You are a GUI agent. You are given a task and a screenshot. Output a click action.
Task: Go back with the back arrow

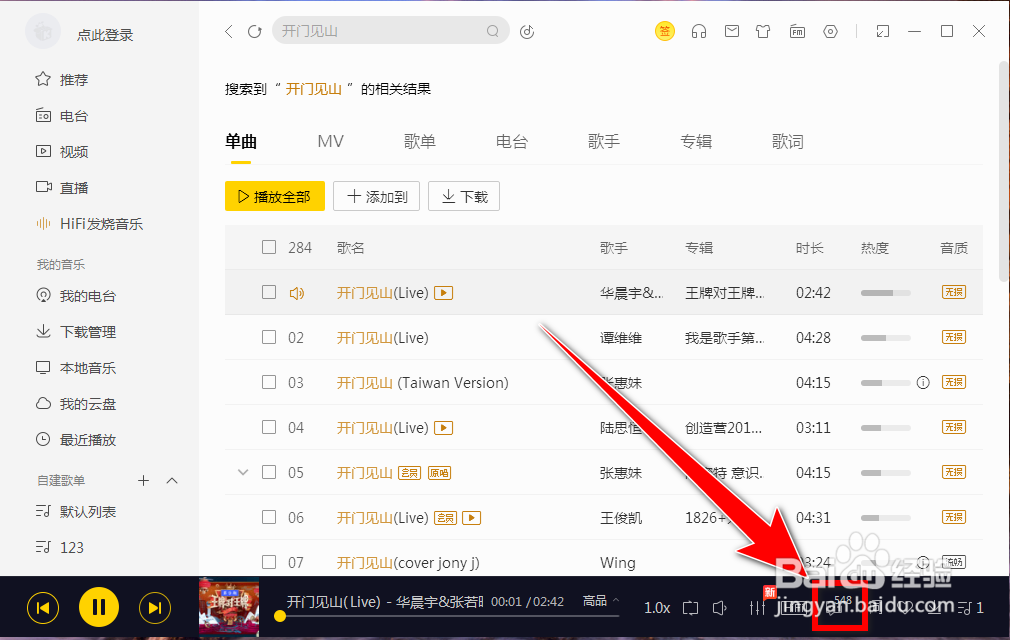[x=229, y=32]
